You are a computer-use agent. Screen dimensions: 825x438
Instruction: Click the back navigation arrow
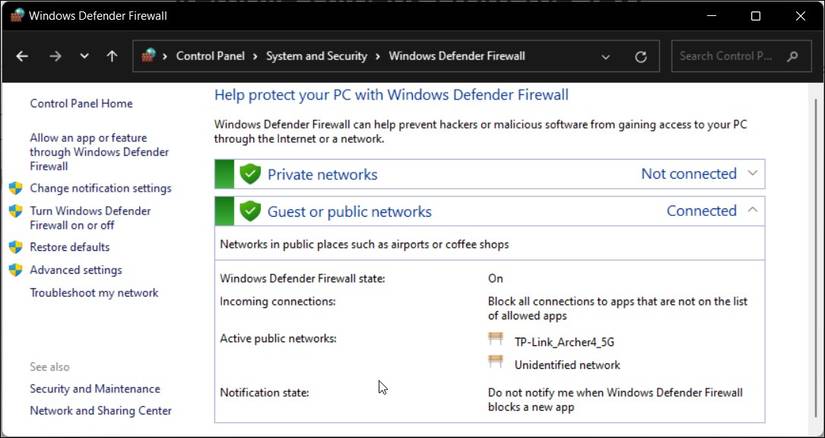click(22, 57)
